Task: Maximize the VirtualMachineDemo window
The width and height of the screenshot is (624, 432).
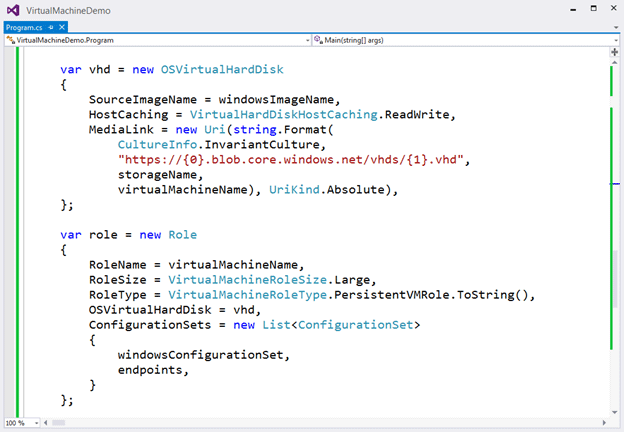Action: (x=593, y=8)
